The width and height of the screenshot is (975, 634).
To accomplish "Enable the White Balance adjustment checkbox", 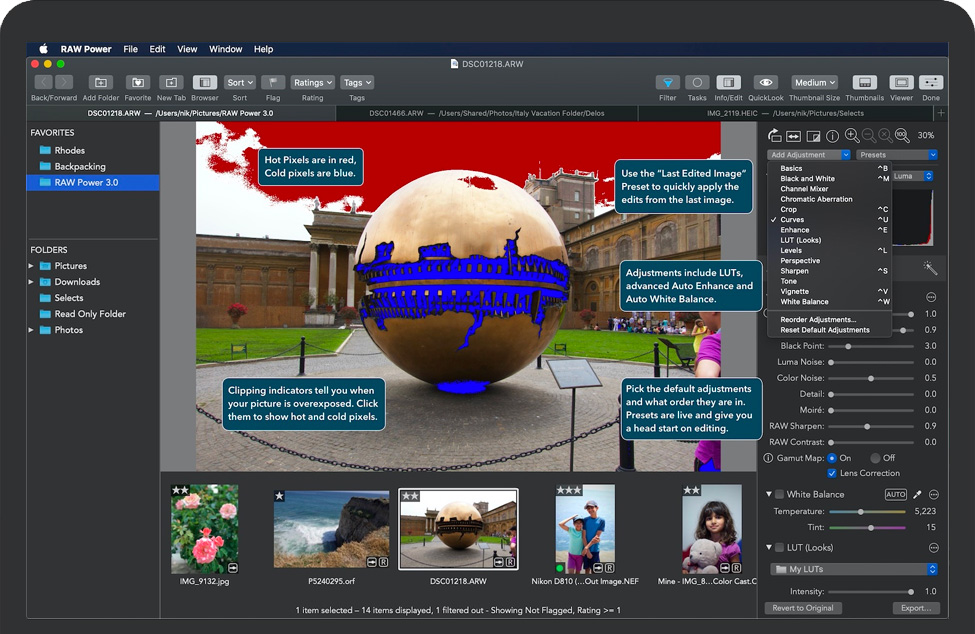I will (x=780, y=494).
